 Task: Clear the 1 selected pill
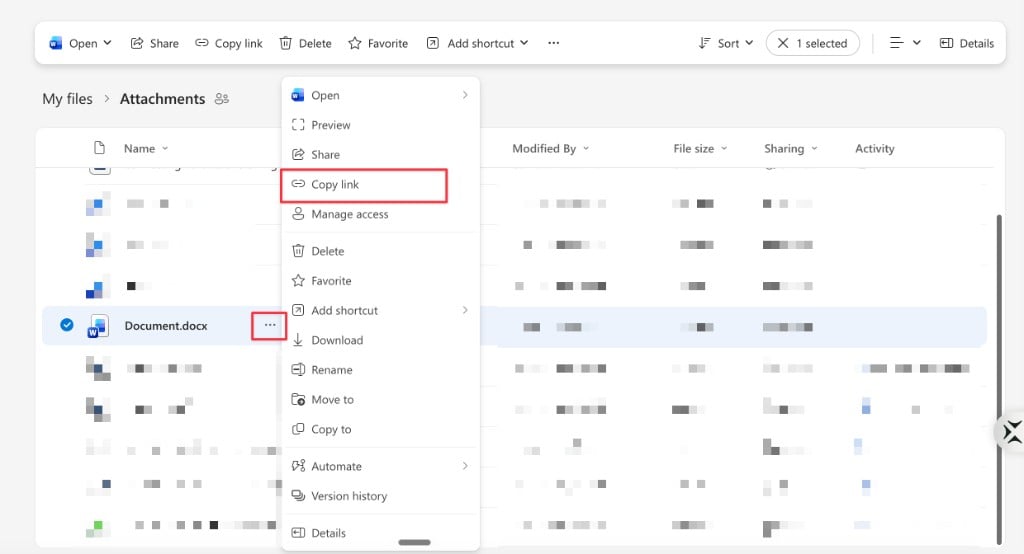[812, 43]
